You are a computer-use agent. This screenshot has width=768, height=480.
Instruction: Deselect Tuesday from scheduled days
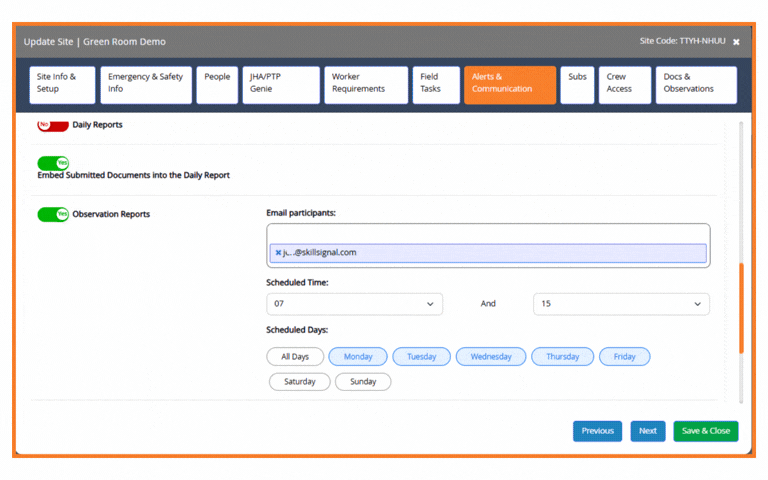pyautogui.click(x=421, y=357)
